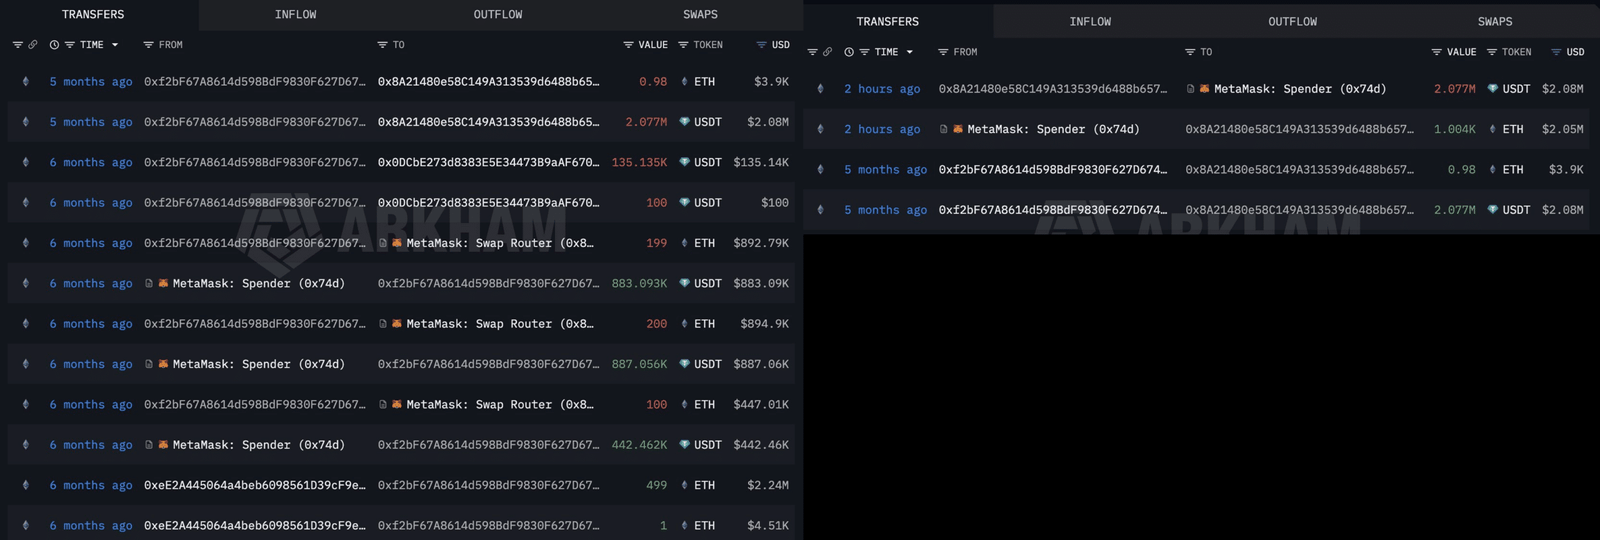
Task: Click the USD filter icon in left panel
Action: (x=761, y=45)
